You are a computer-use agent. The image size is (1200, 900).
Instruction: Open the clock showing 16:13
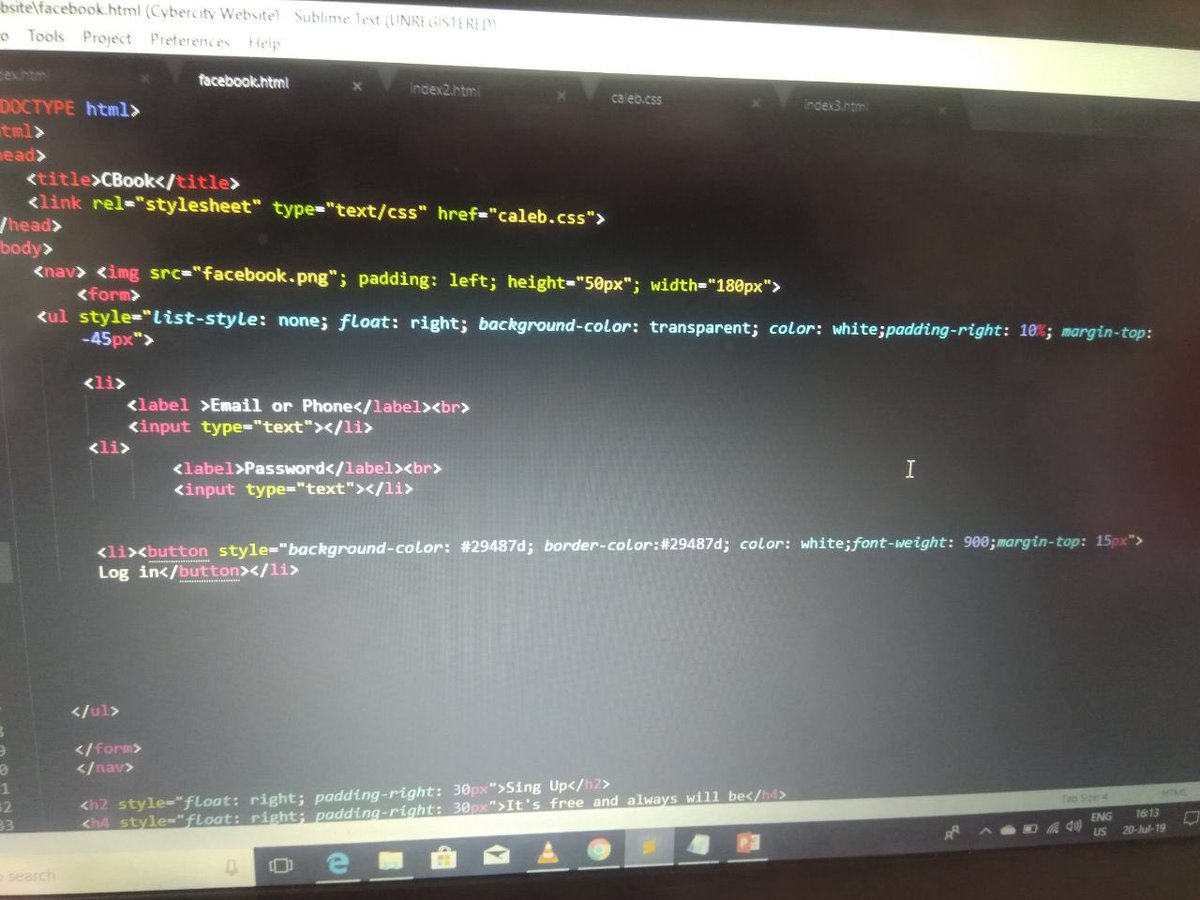[1147, 821]
